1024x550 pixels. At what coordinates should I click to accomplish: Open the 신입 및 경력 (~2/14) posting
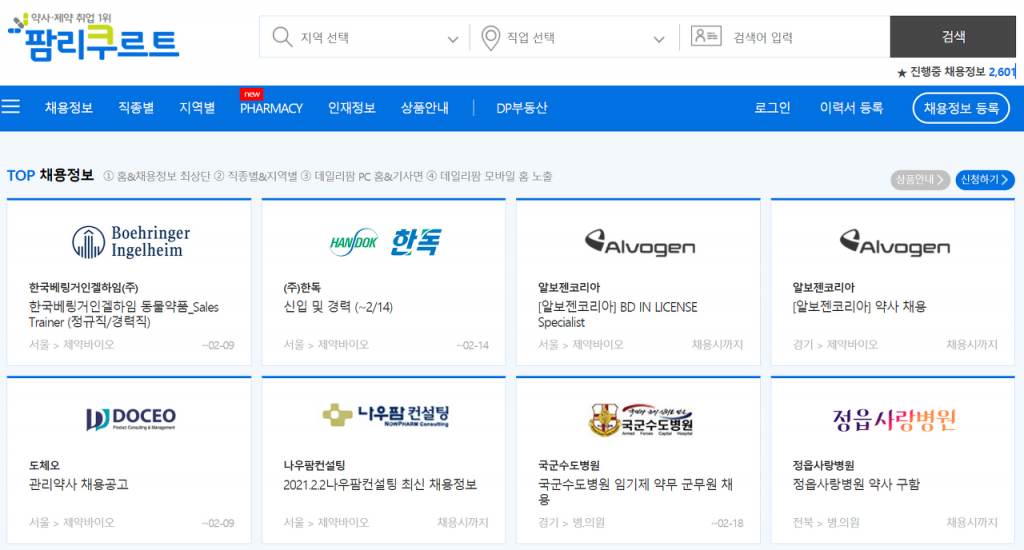click(x=338, y=307)
